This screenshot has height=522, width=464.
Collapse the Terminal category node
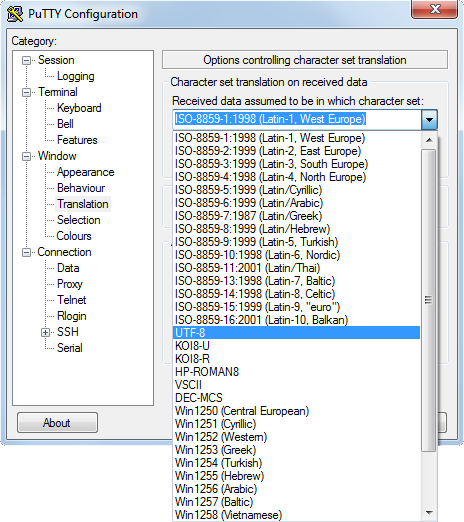click(x=26, y=92)
